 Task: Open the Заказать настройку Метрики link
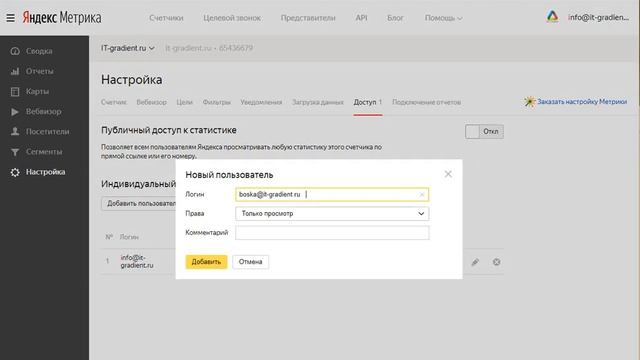pyautogui.click(x=582, y=102)
